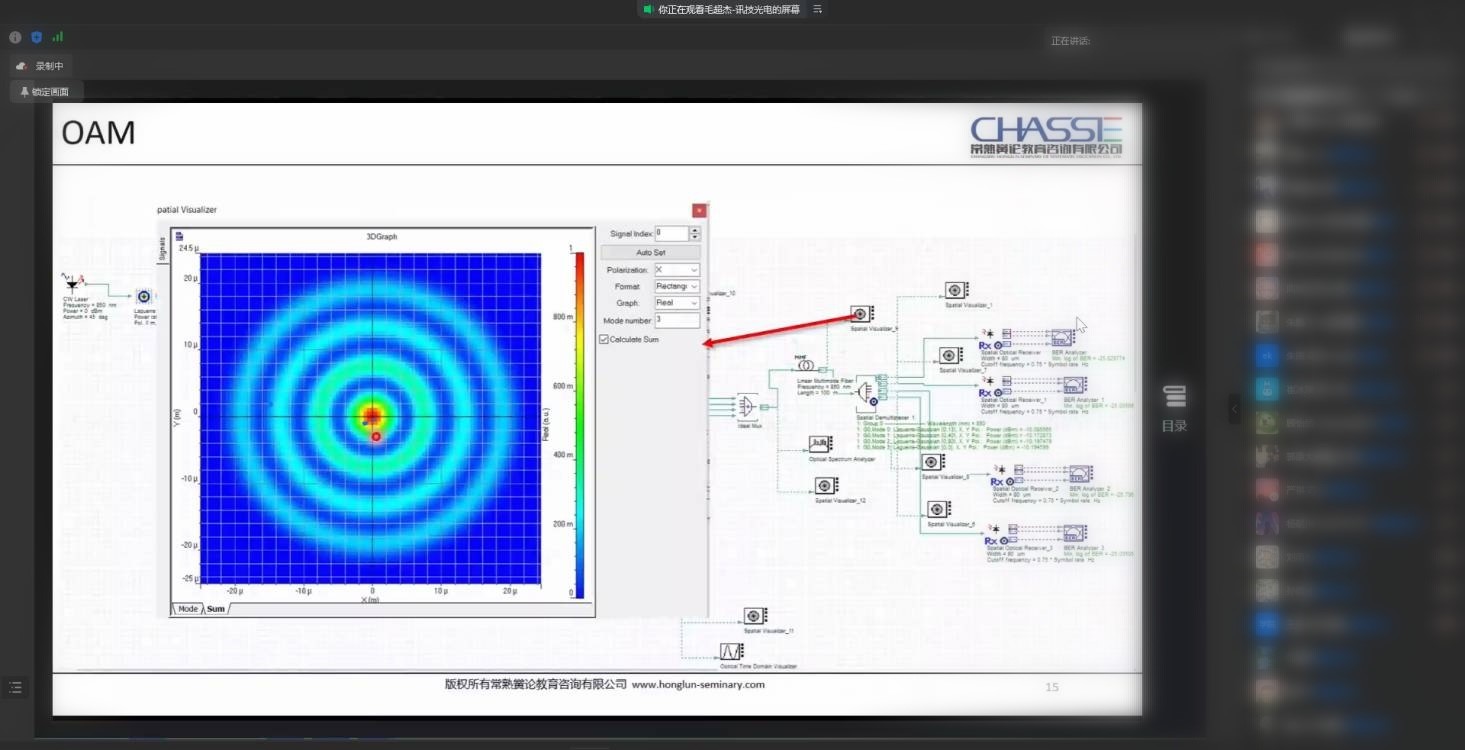The width and height of the screenshot is (1465, 750).
Task: Click the CW Laser component icon
Action: 72,285
